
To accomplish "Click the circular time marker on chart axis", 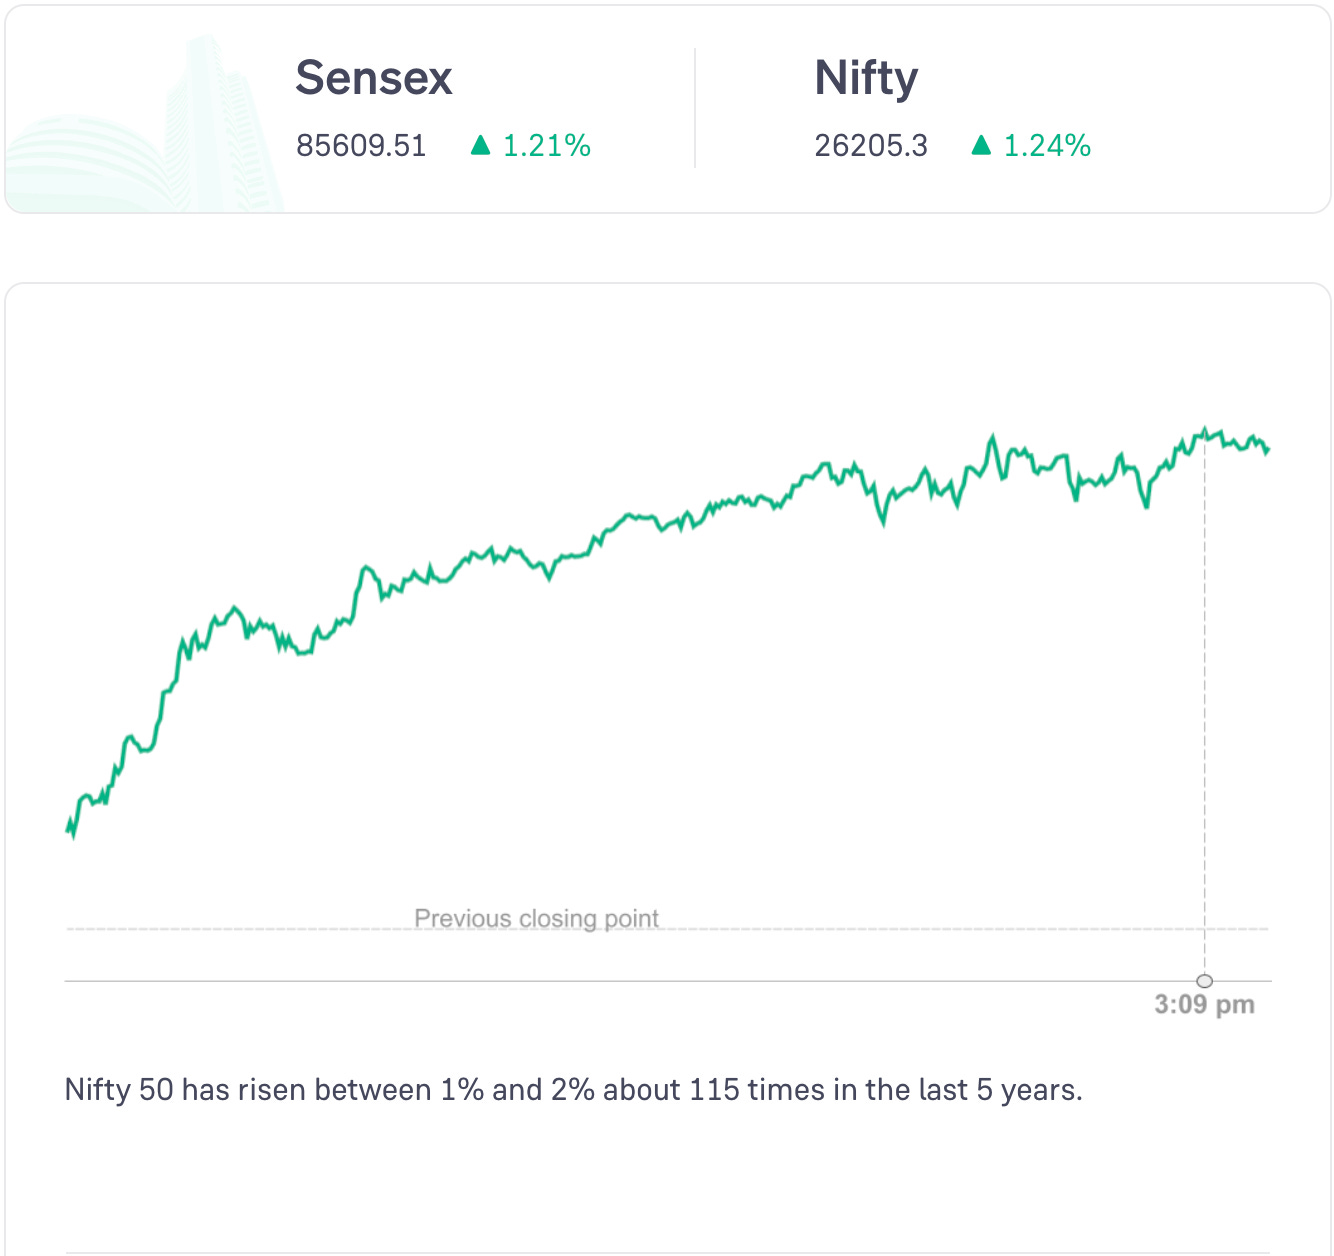I will click(x=1205, y=981).
